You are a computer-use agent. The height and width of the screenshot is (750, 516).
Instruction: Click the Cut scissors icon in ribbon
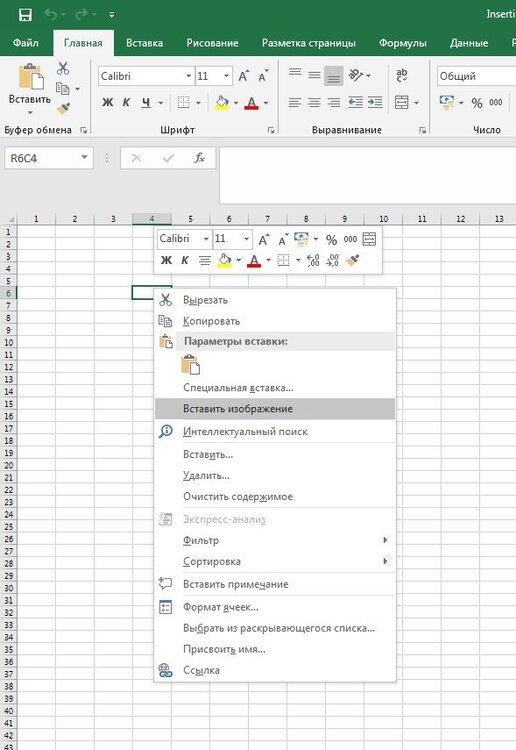(x=63, y=68)
